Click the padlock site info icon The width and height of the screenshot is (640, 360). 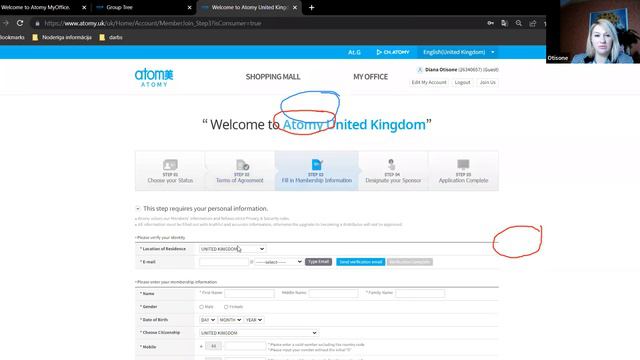point(37,23)
